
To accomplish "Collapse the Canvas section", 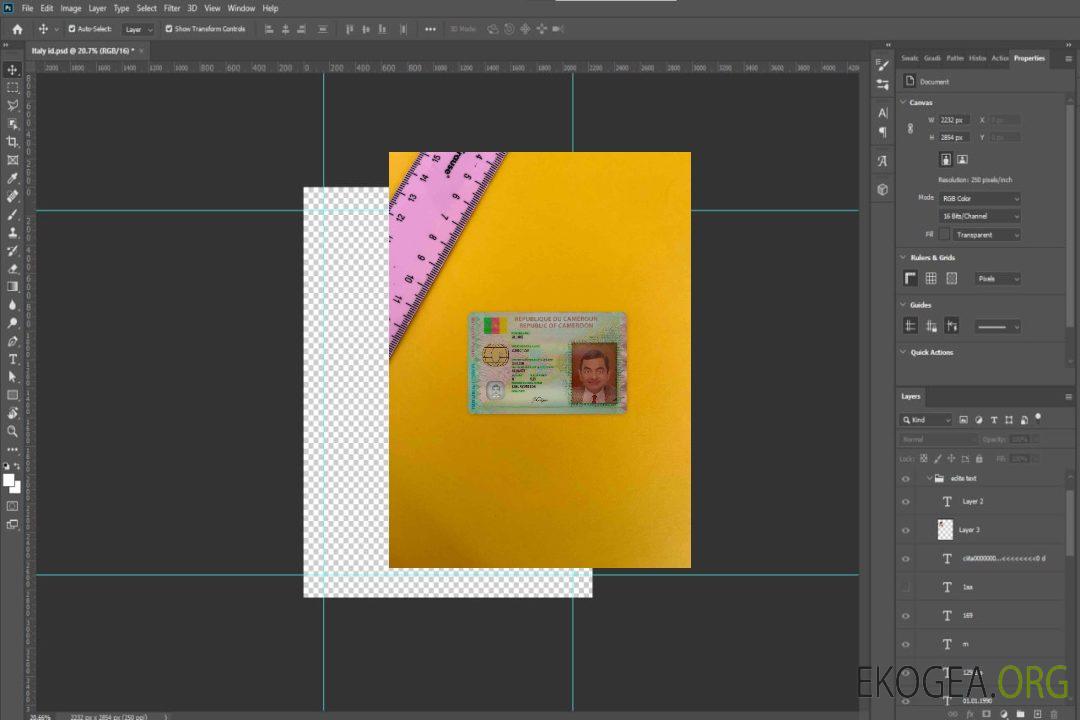I will coord(904,102).
